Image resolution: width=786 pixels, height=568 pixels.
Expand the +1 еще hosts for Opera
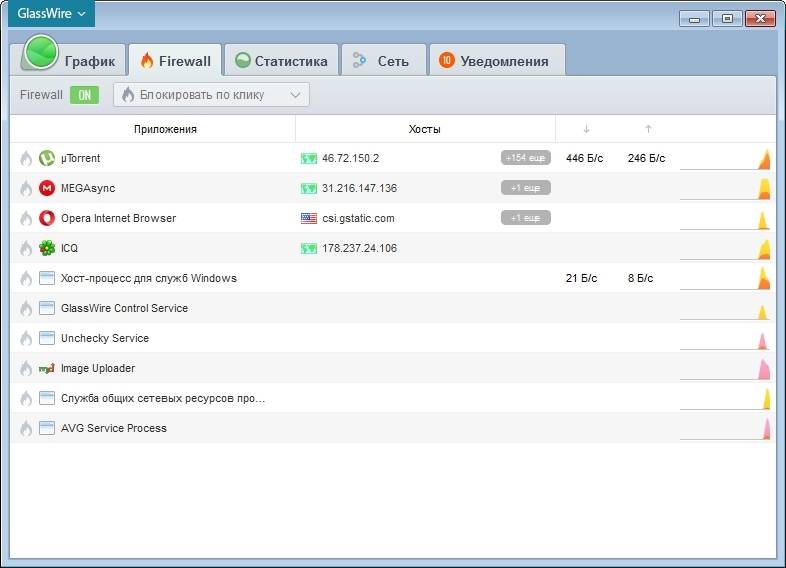[525, 218]
